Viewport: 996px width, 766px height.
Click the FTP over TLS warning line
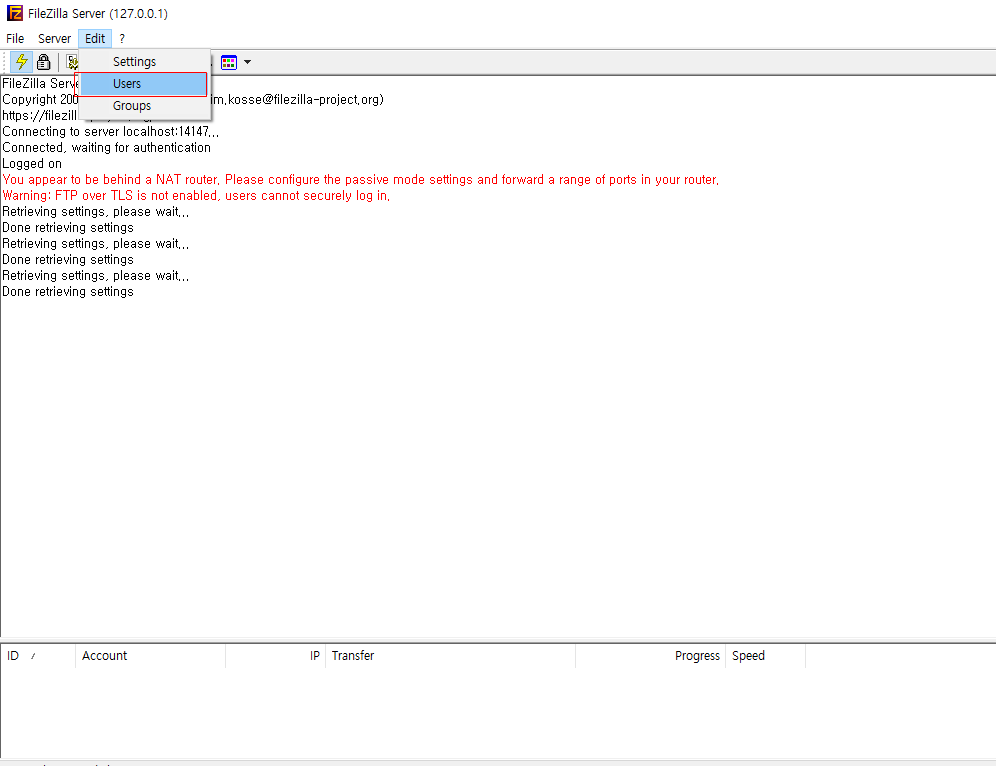[196, 196]
